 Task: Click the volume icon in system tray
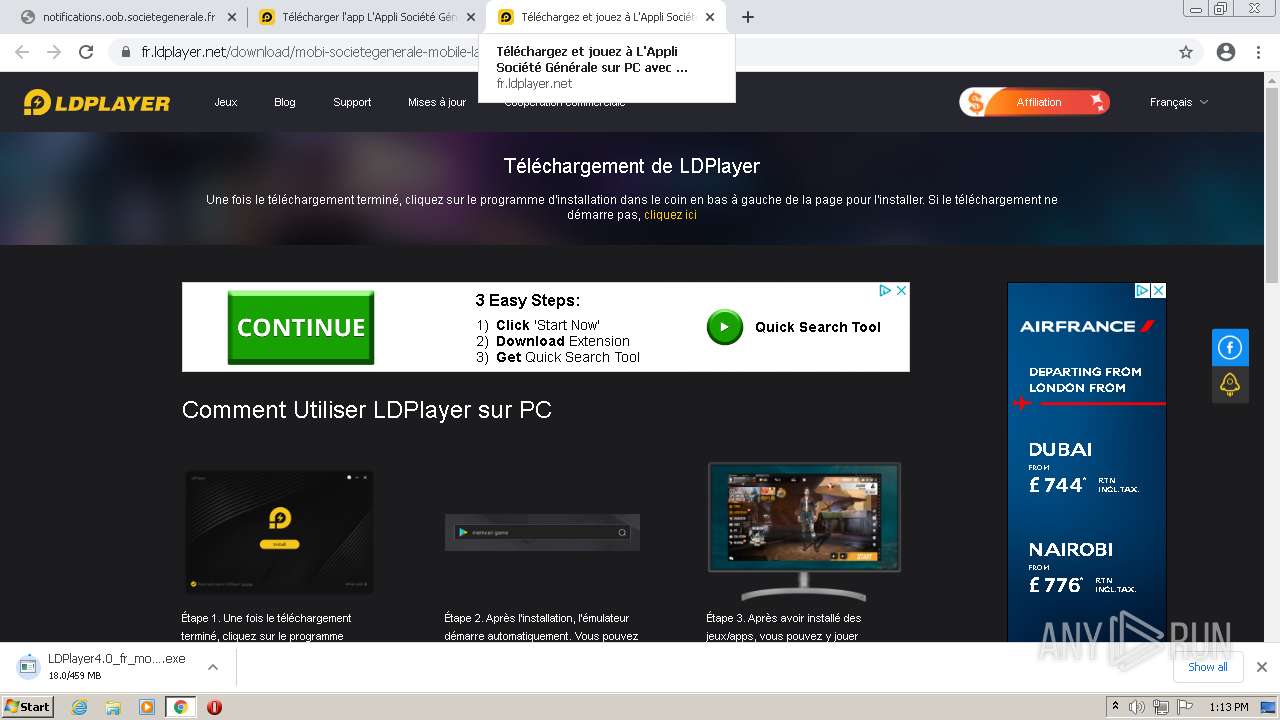coord(1137,707)
